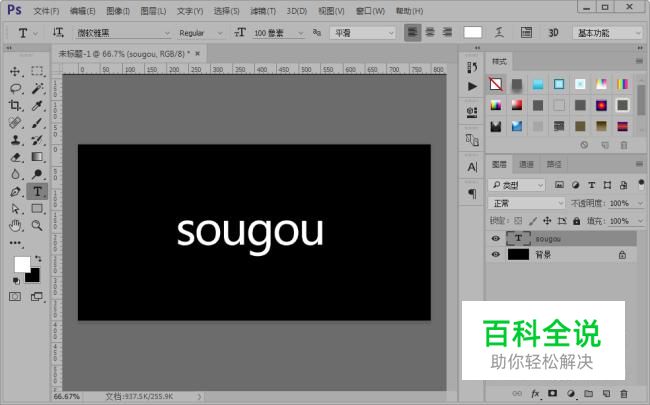Viewport: 650px width, 405px height.
Task: Swap foreground and background colors
Action: pos(38,259)
